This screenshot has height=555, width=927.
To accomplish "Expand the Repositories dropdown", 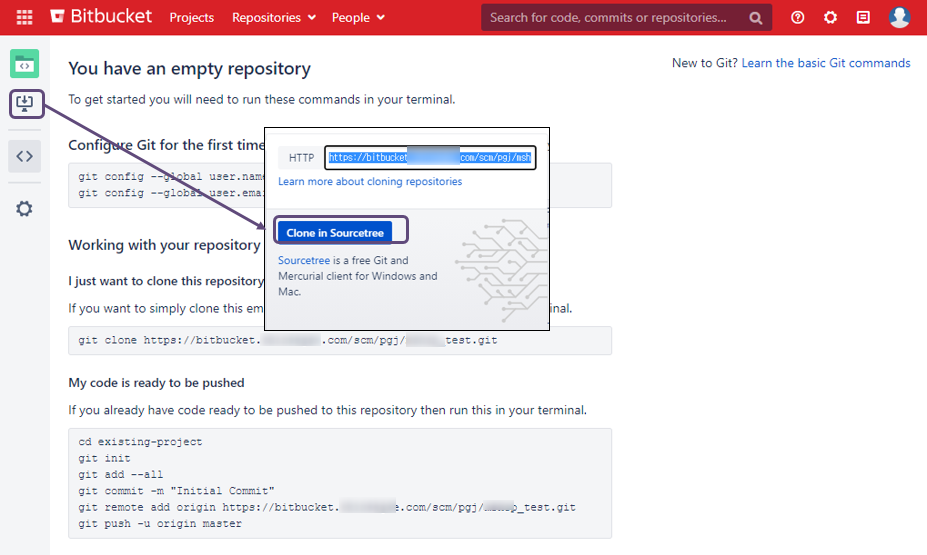I will (274, 18).
